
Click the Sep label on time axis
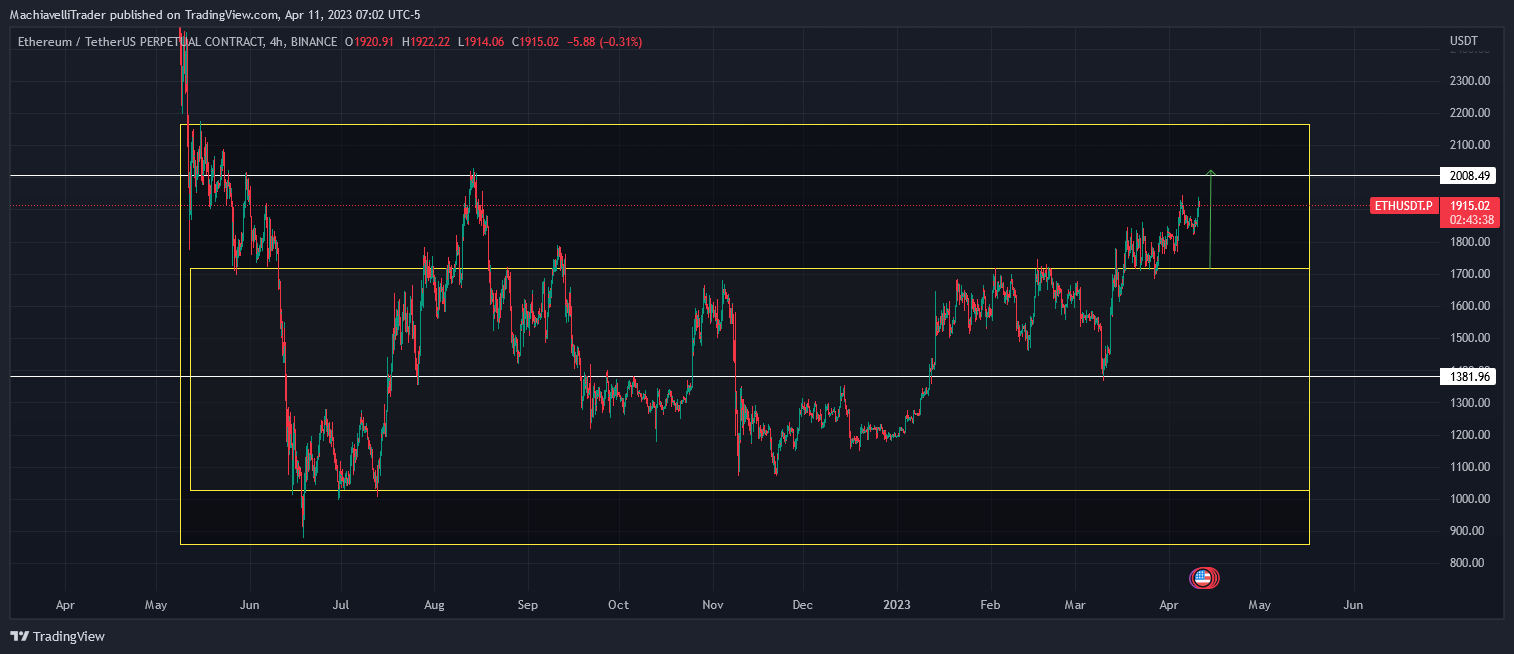click(528, 605)
